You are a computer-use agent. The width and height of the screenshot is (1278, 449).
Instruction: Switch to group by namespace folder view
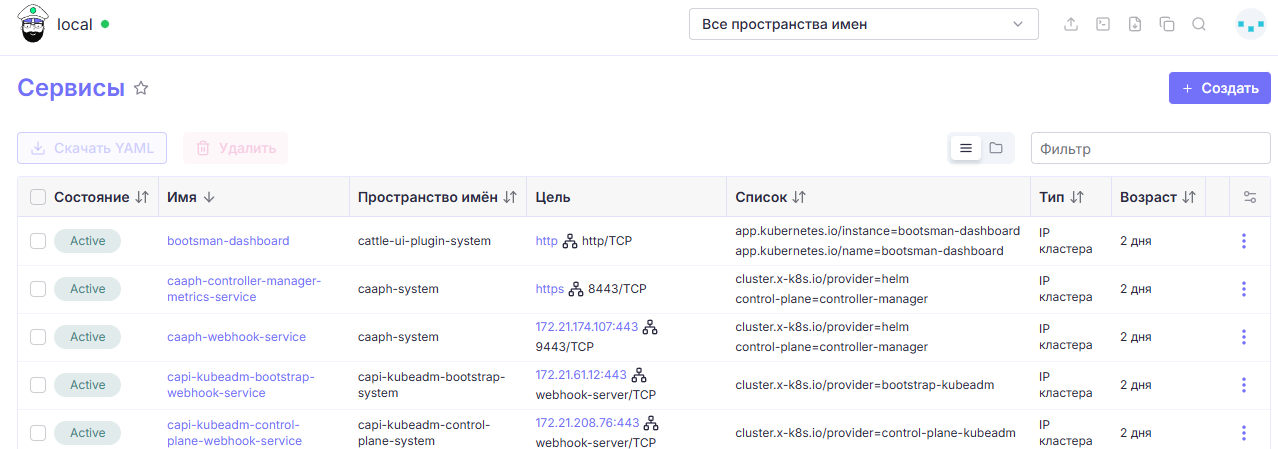996,148
